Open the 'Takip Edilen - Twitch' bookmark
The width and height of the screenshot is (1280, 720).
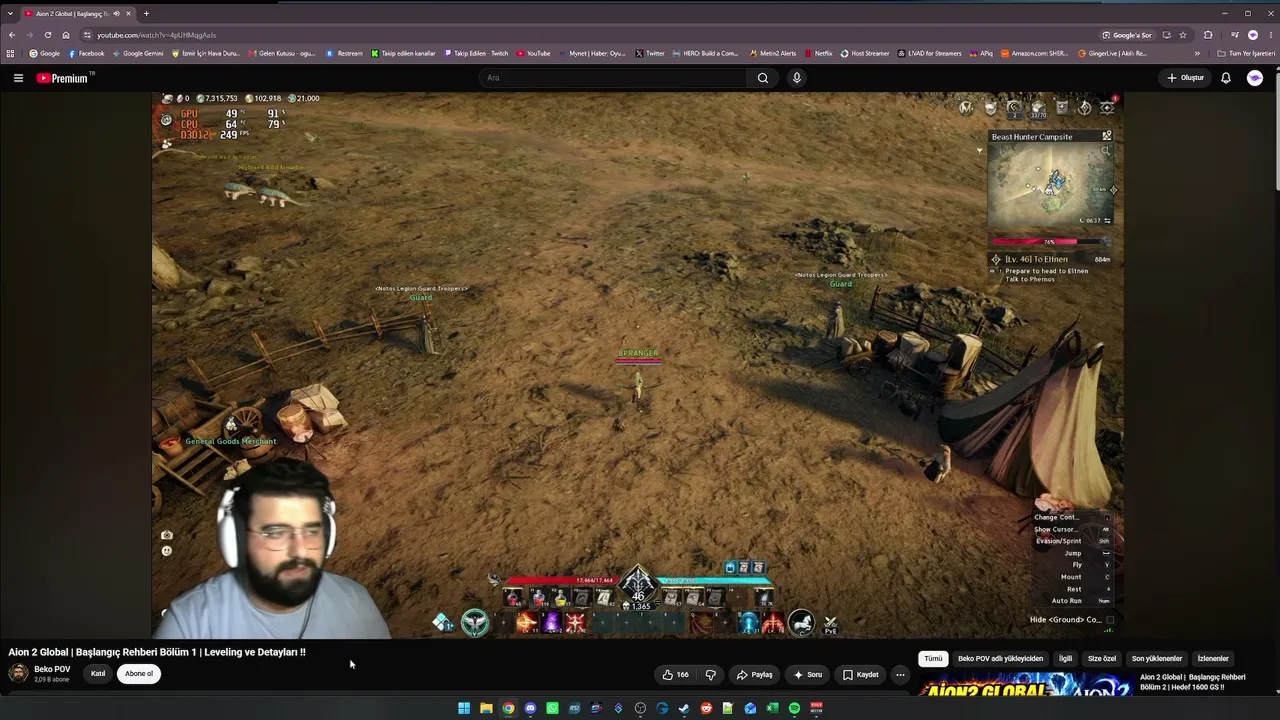(476, 53)
